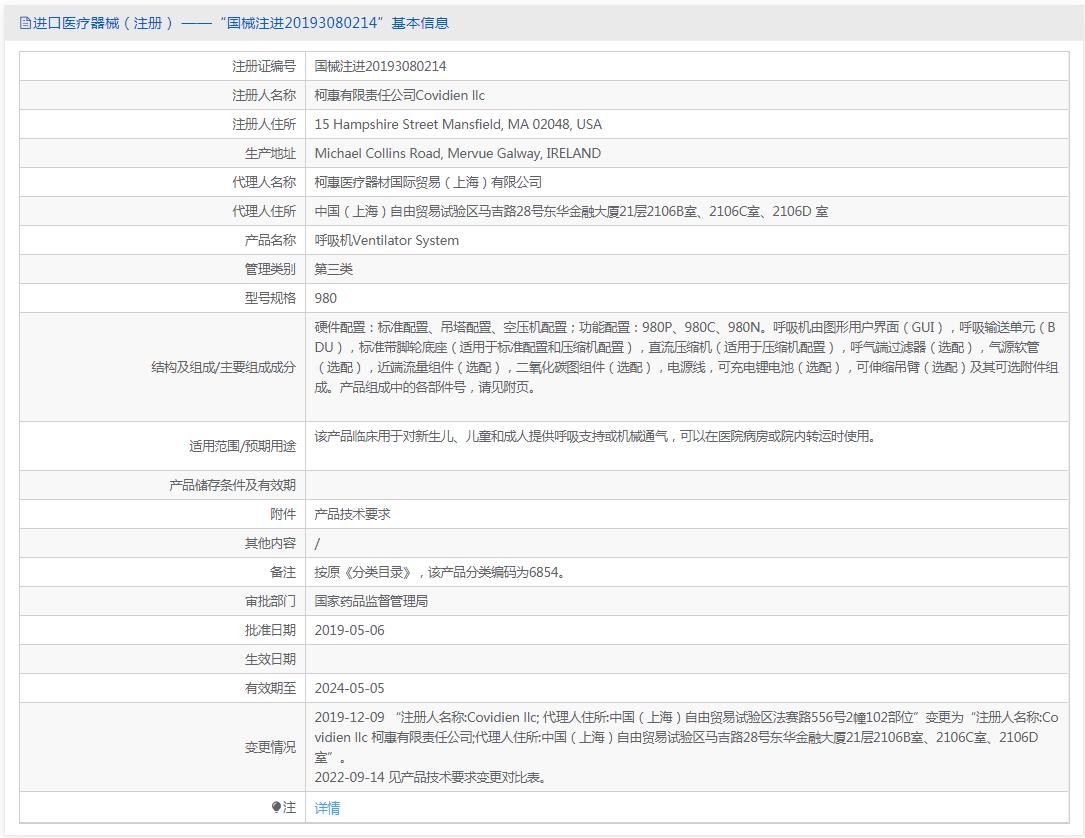Screen dimensions: 1085x838
Task: Click the 产品储存条件及有效期 label
Action: (x=232, y=486)
